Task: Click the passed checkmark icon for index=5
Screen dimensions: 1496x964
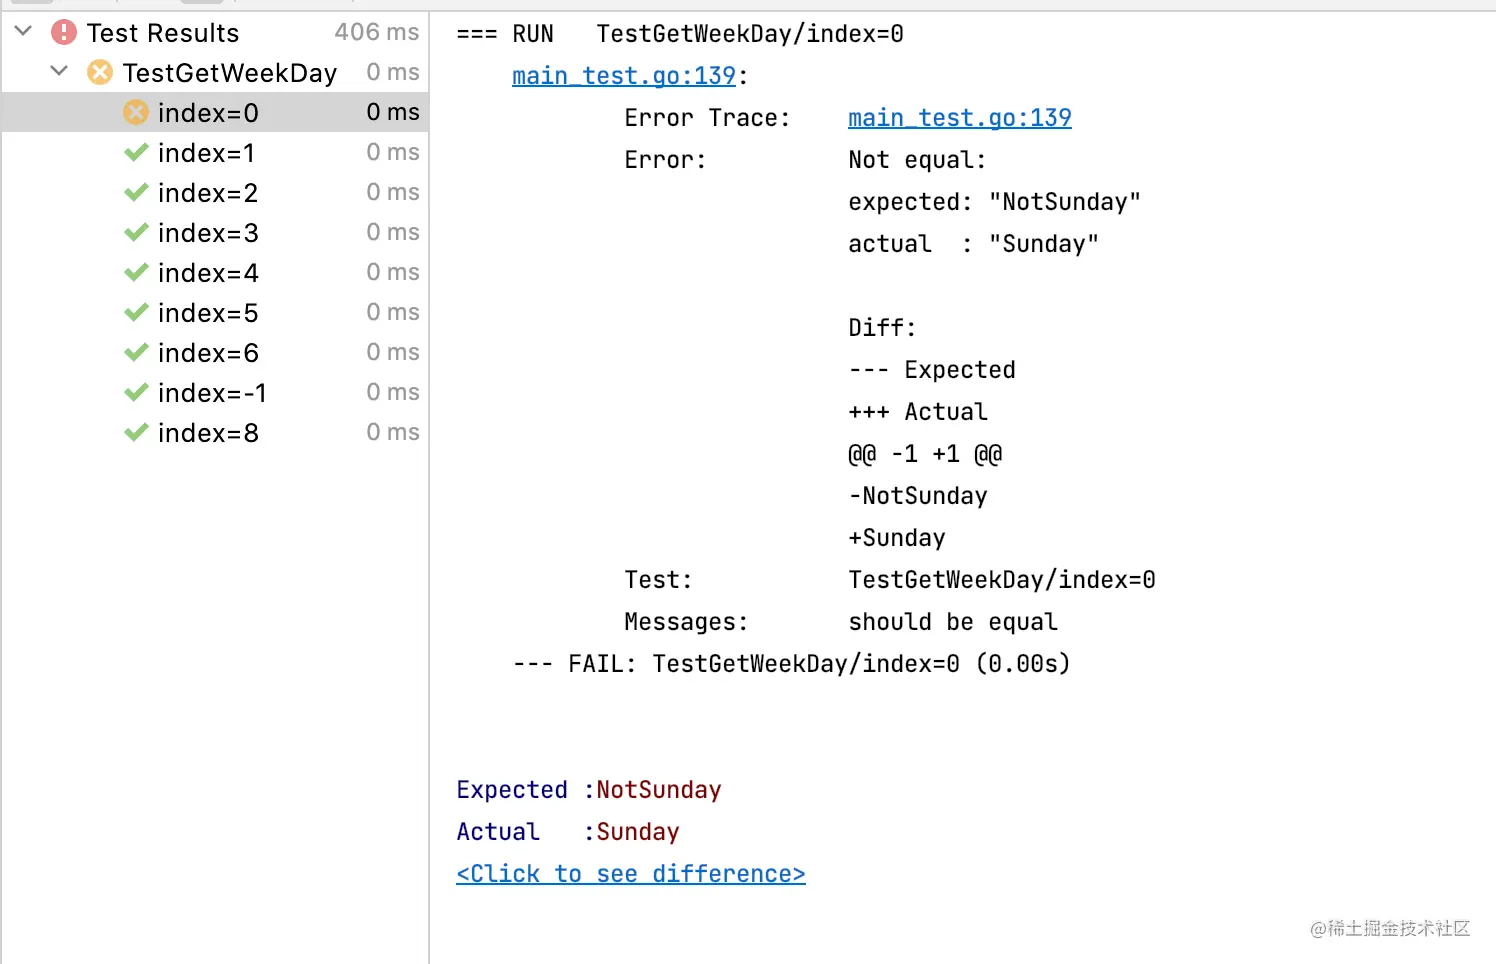Action: point(136,312)
